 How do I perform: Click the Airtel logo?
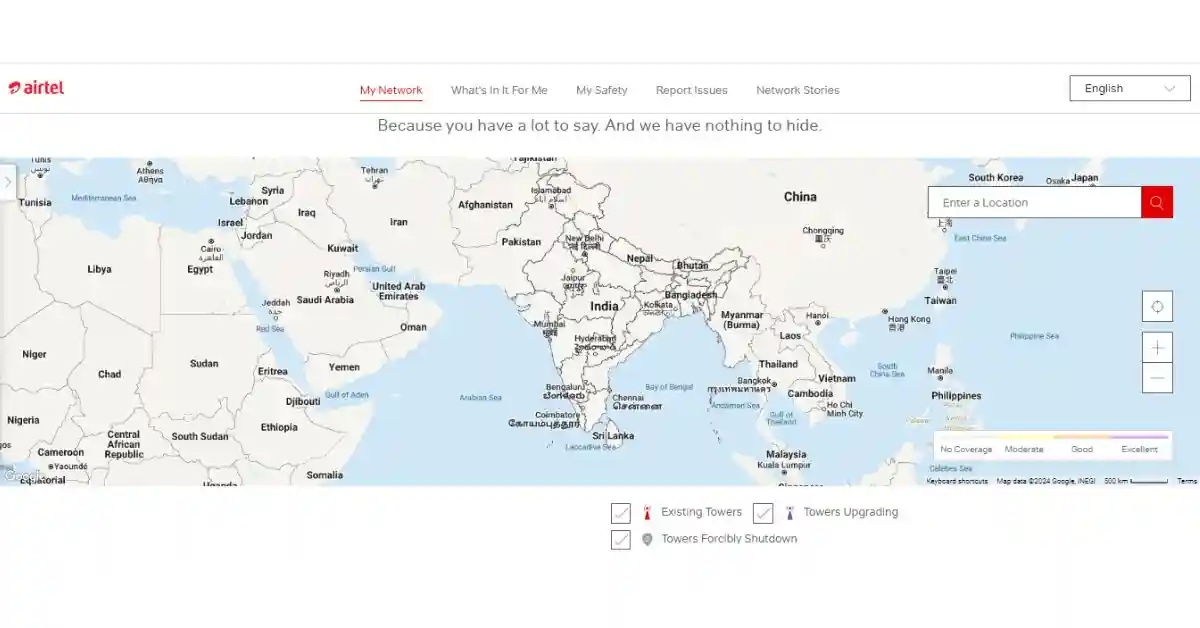(x=36, y=88)
